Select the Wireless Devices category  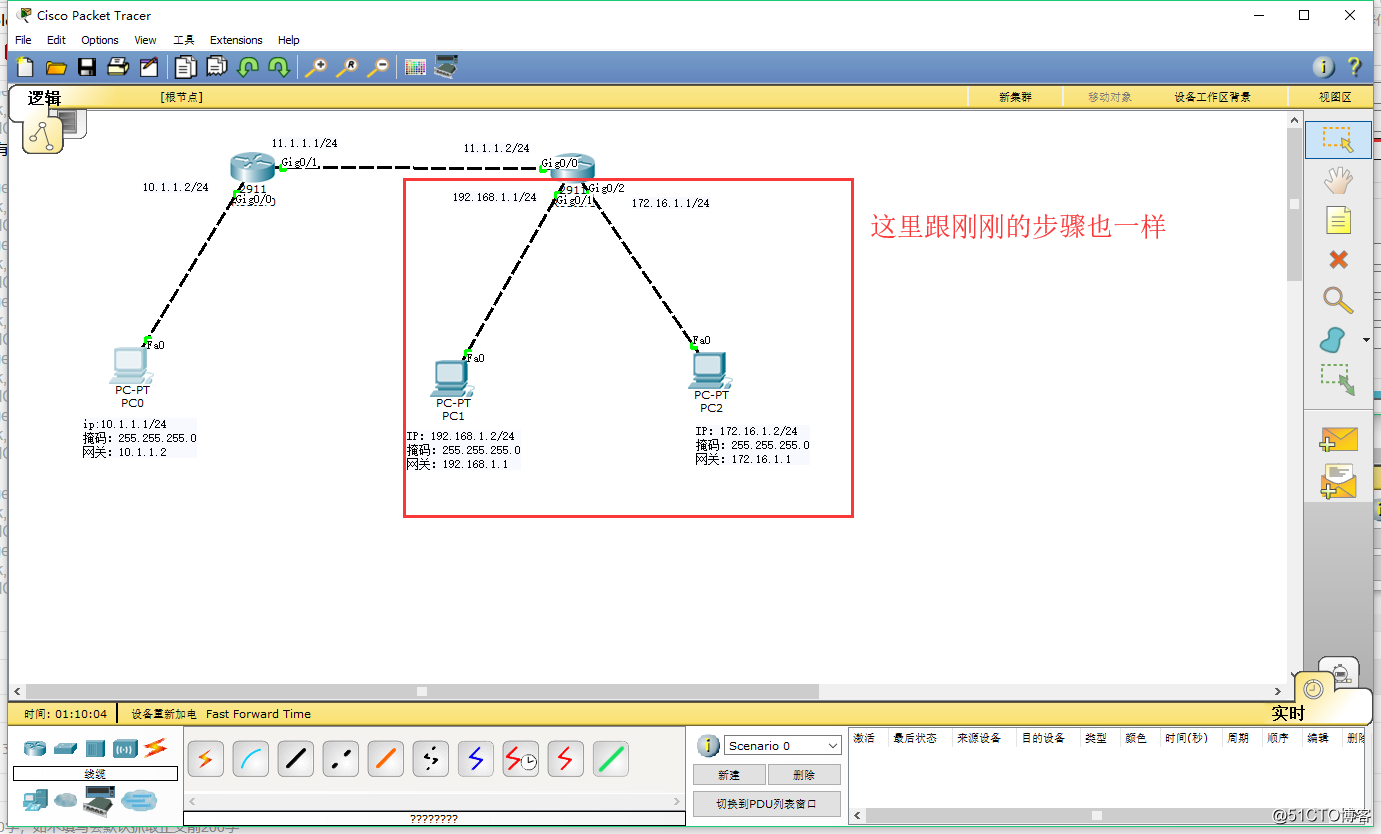pyautogui.click(x=125, y=748)
